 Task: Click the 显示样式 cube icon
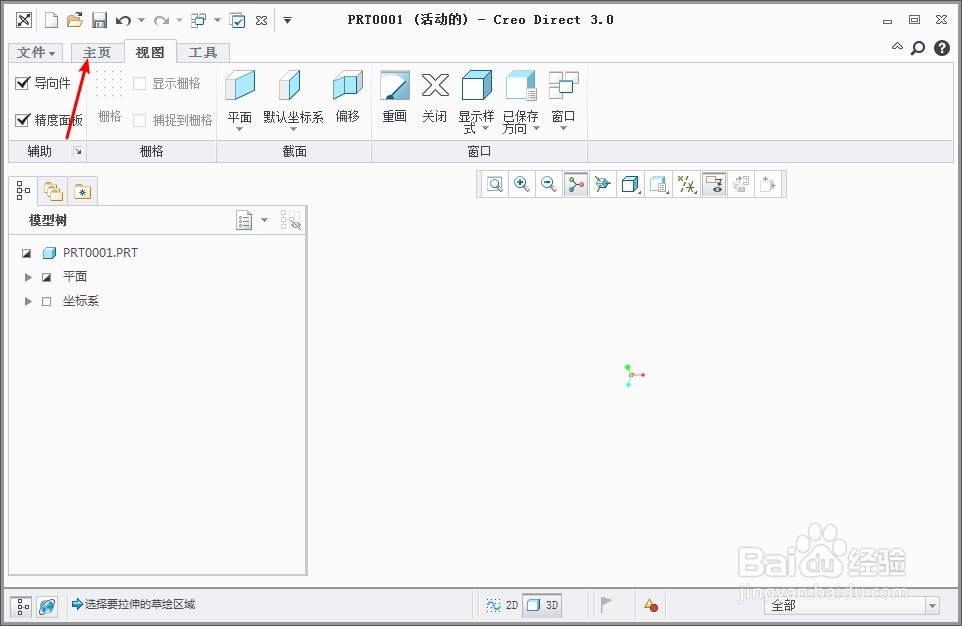(477, 85)
